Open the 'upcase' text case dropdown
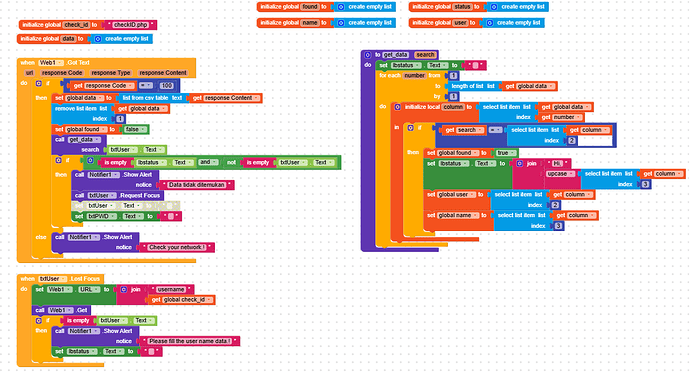690x372 pixels. click(x=561, y=174)
